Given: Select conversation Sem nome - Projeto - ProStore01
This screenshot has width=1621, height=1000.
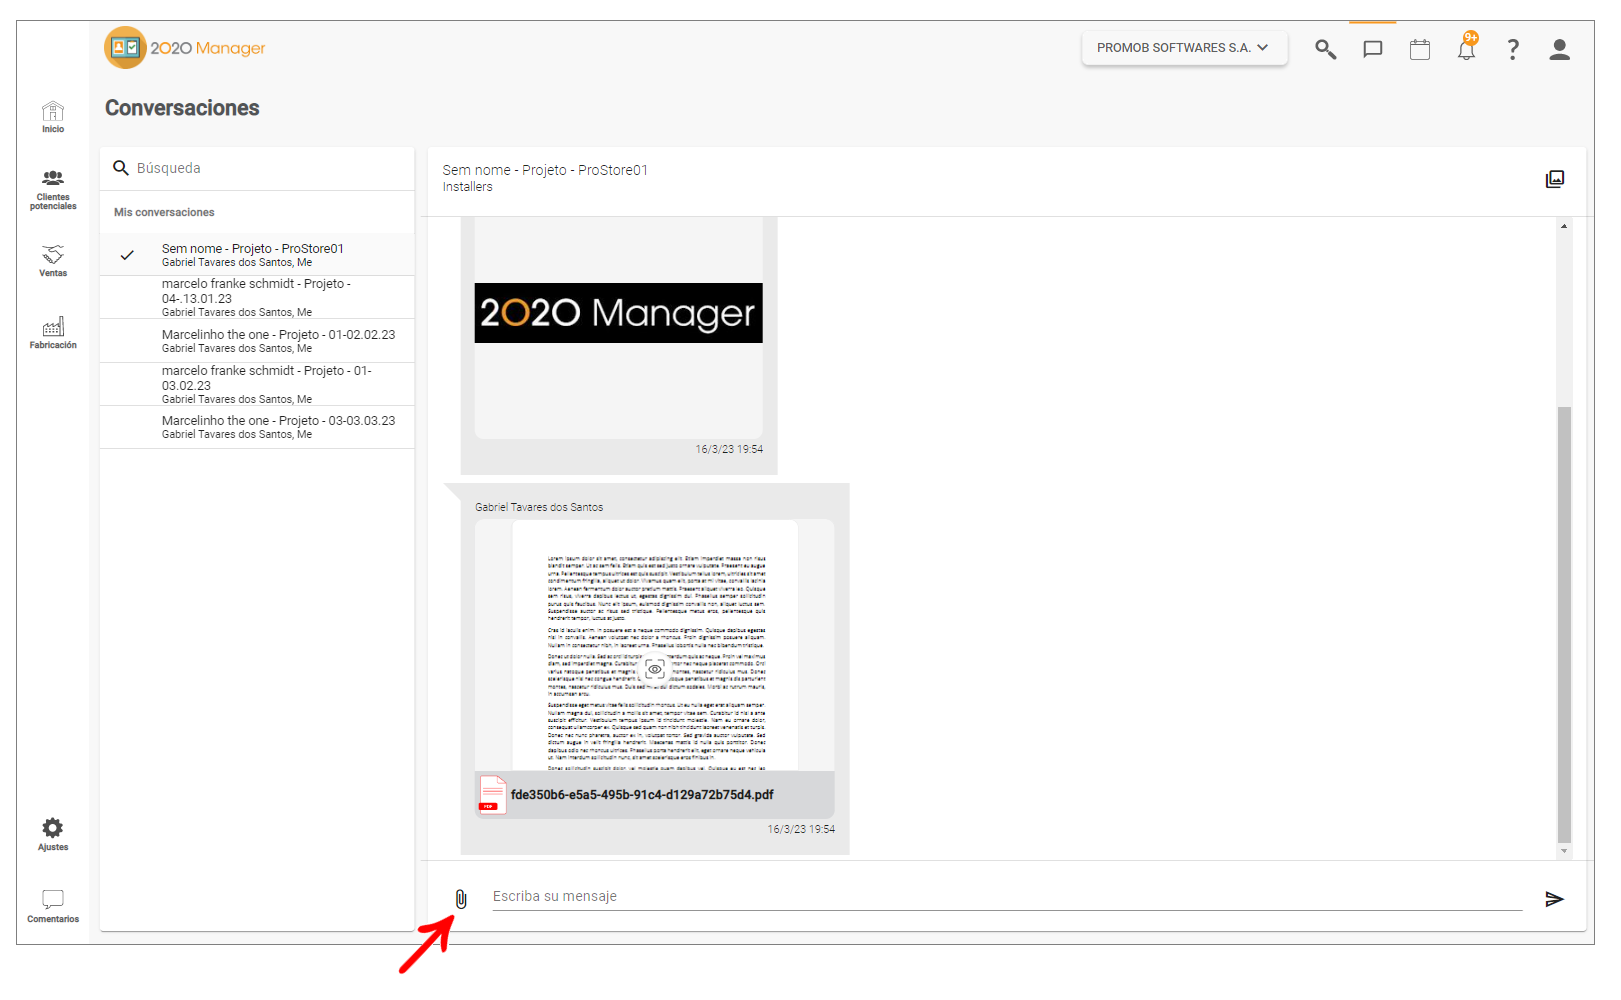Looking at the screenshot, I should [x=257, y=255].
